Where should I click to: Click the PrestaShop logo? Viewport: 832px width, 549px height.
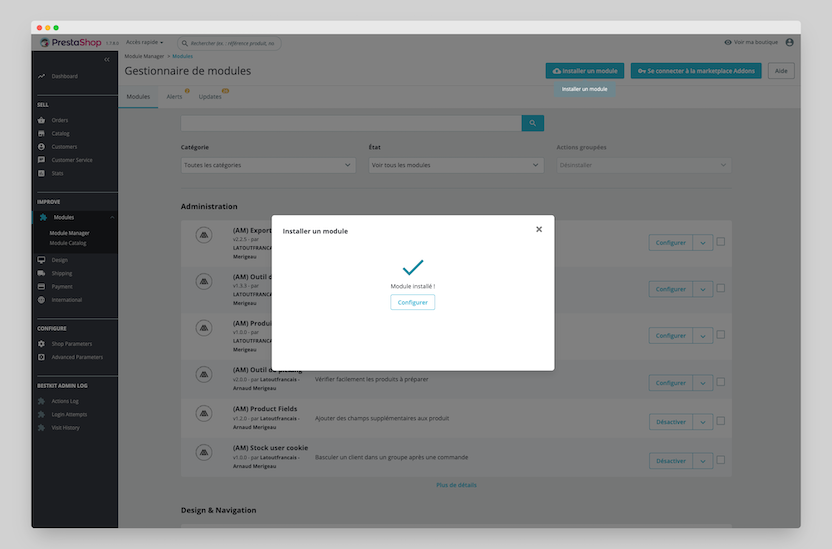[x=71, y=42]
